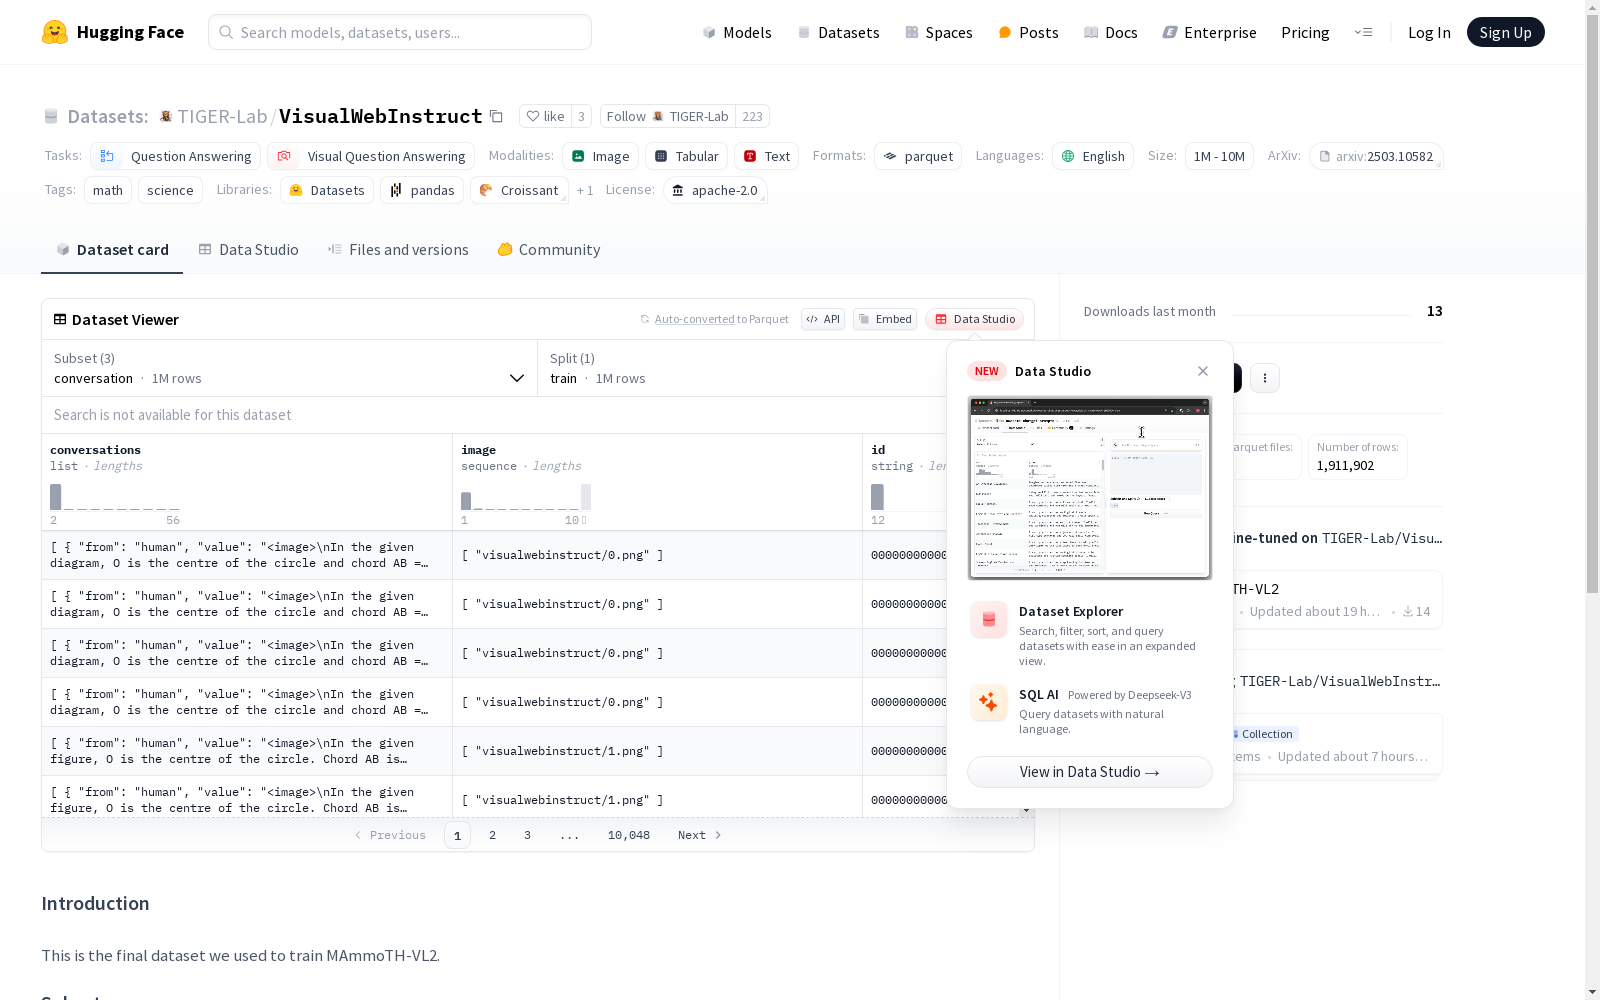Click the search models, datasets, users field
The width and height of the screenshot is (1600, 1000).
coord(400,32)
